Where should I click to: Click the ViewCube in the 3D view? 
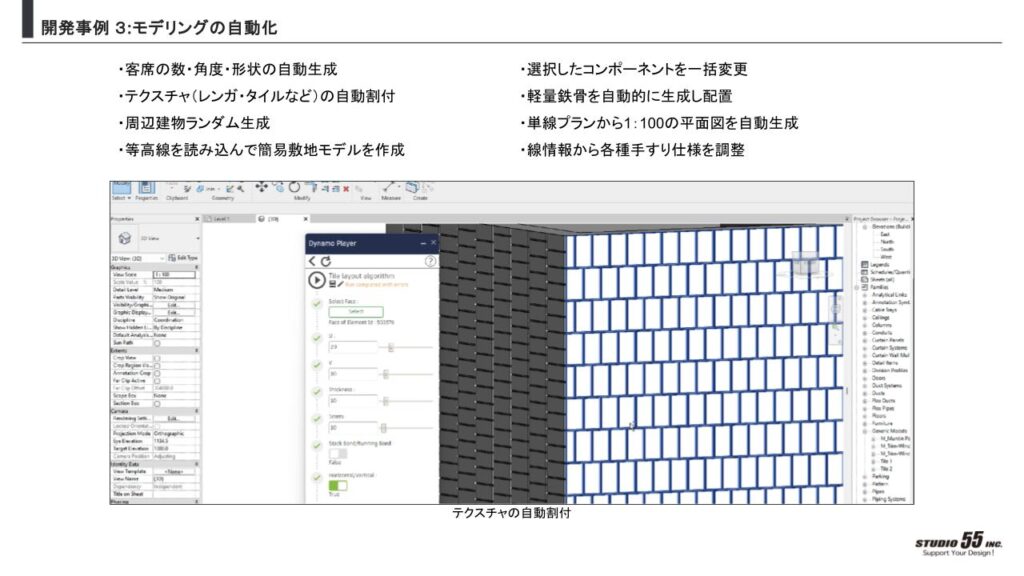[x=805, y=265]
